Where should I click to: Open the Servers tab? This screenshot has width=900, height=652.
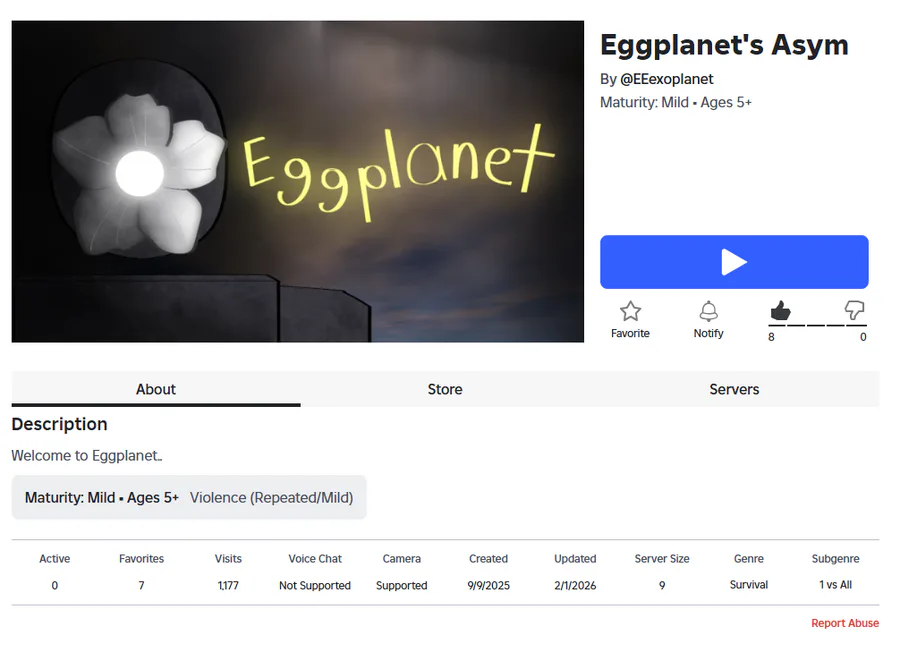[734, 389]
